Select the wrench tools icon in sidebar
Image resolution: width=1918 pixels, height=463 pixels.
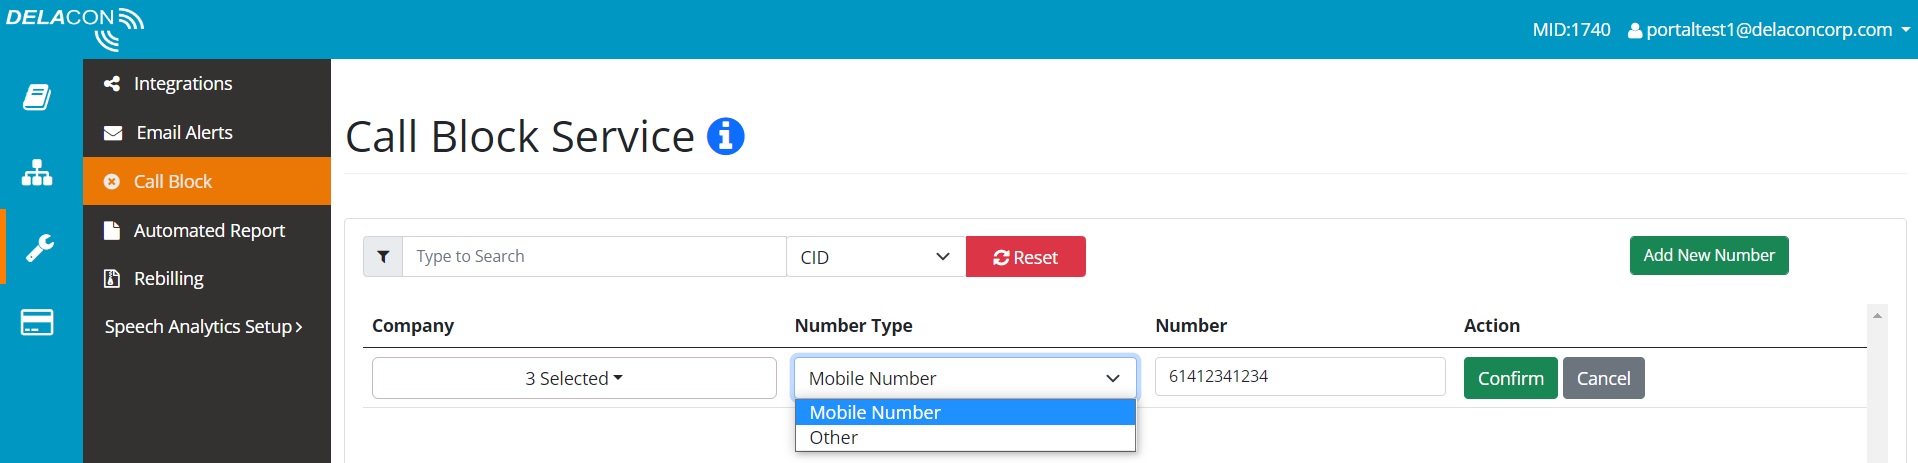pos(39,247)
